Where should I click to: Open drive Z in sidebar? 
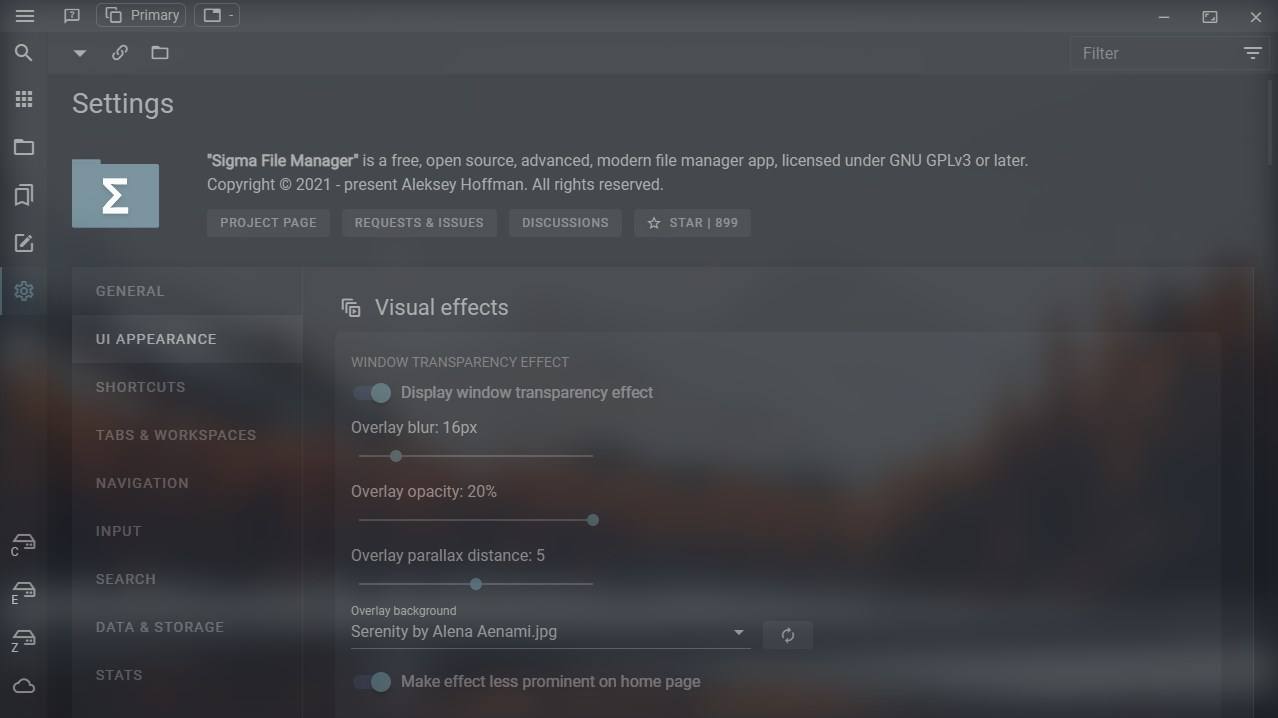[24, 640]
